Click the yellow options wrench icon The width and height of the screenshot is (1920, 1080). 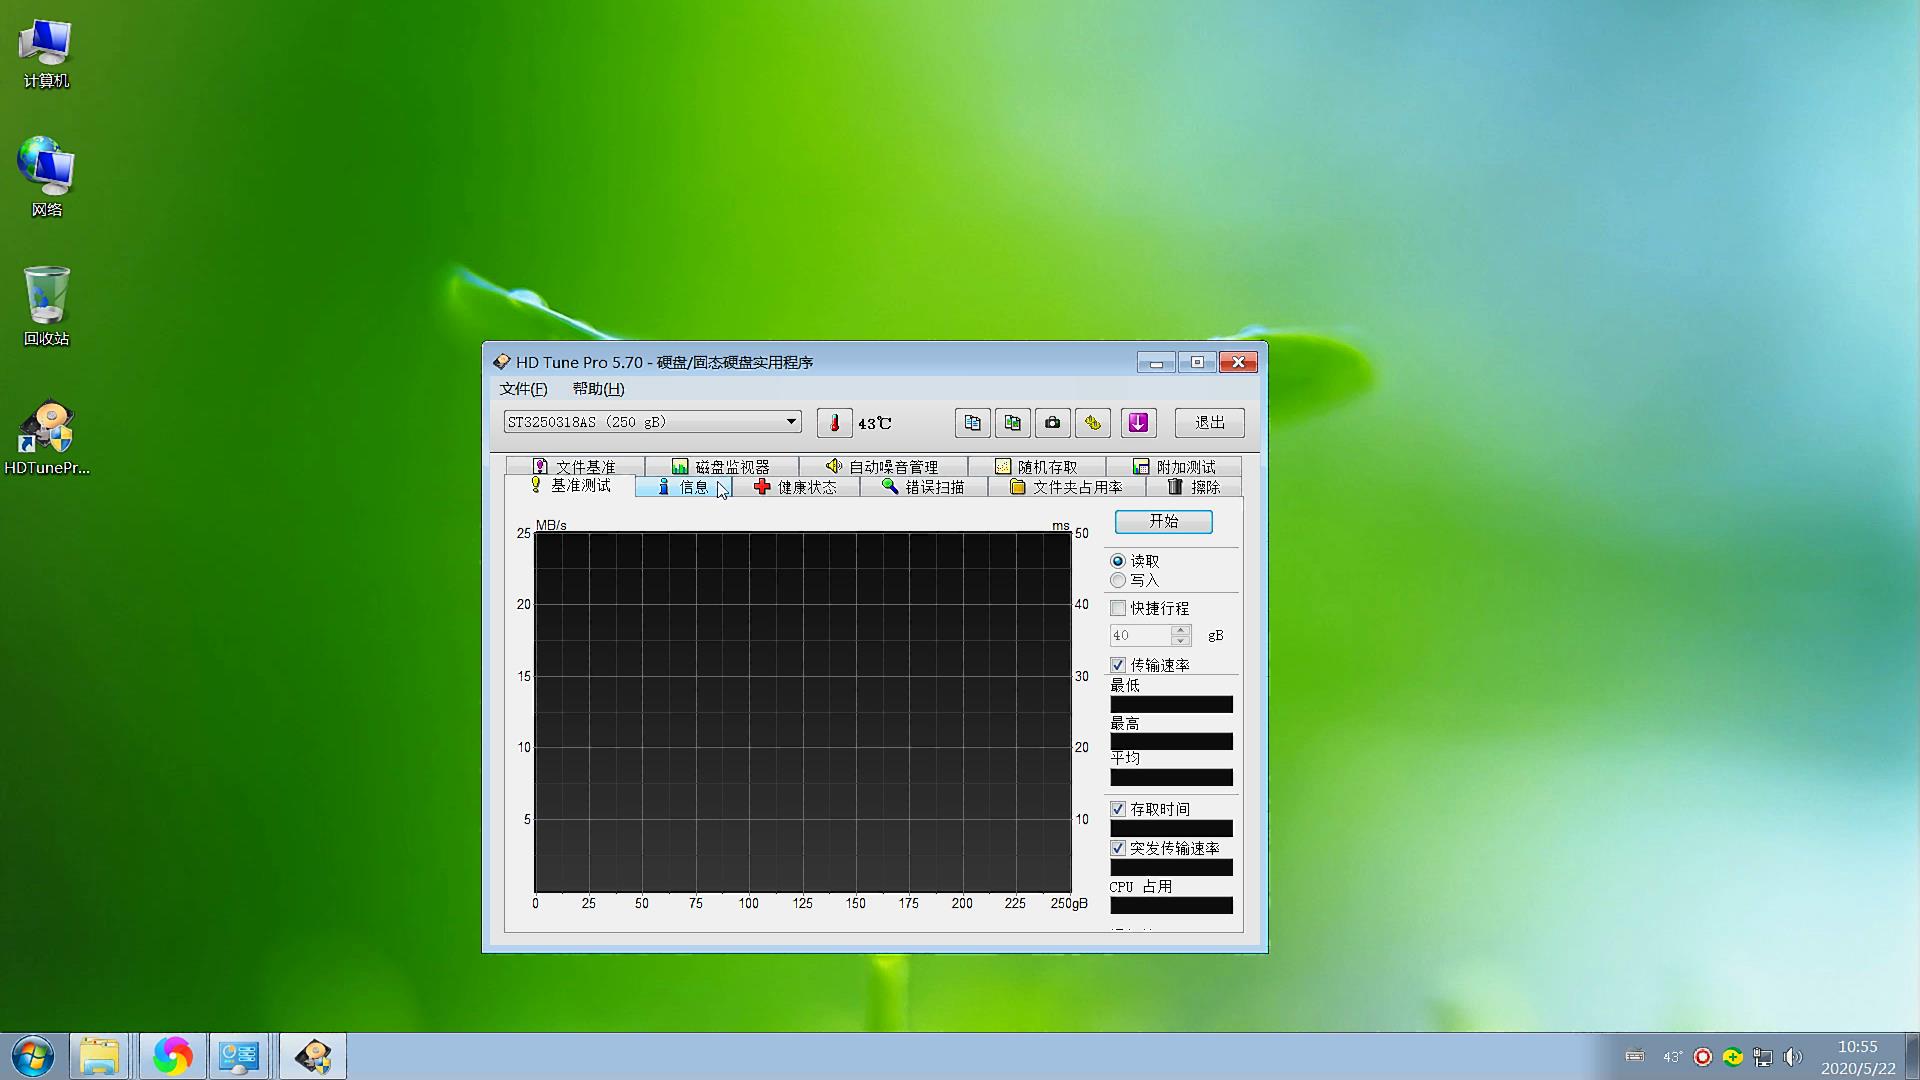tap(1092, 423)
